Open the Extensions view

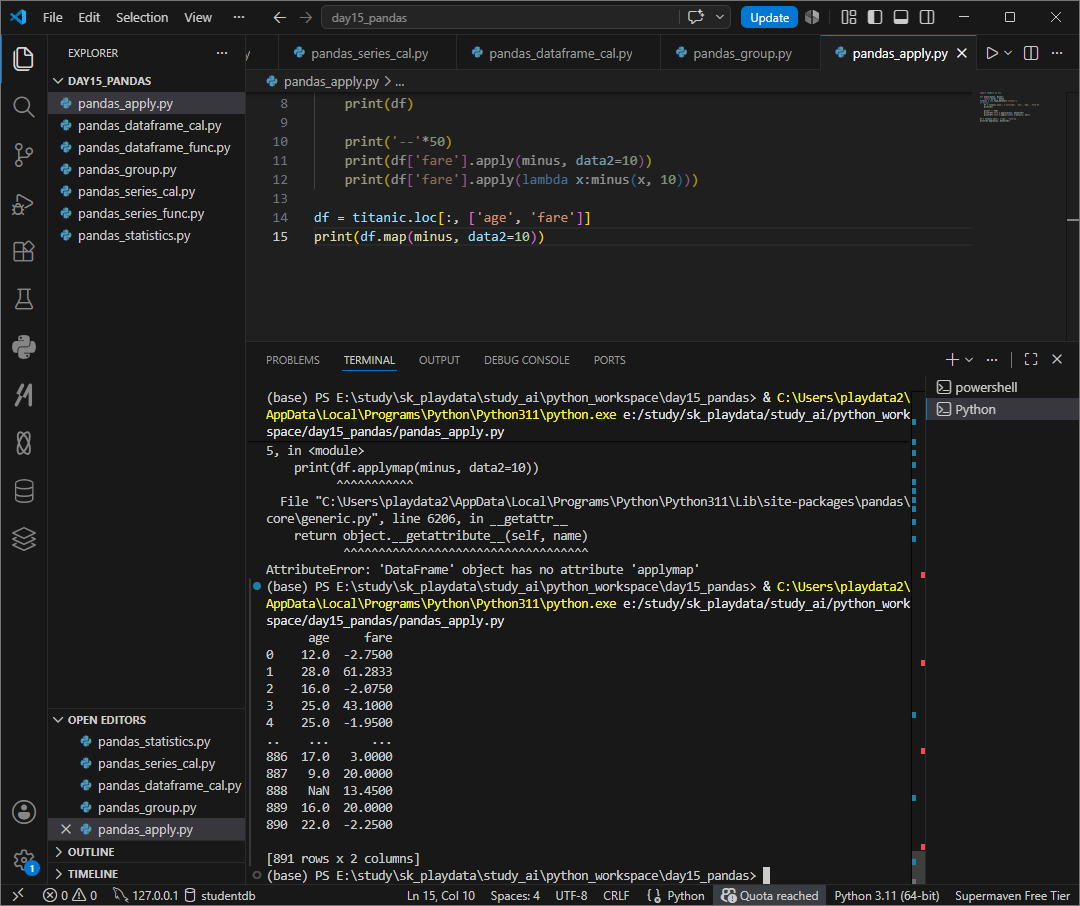click(23, 251)
